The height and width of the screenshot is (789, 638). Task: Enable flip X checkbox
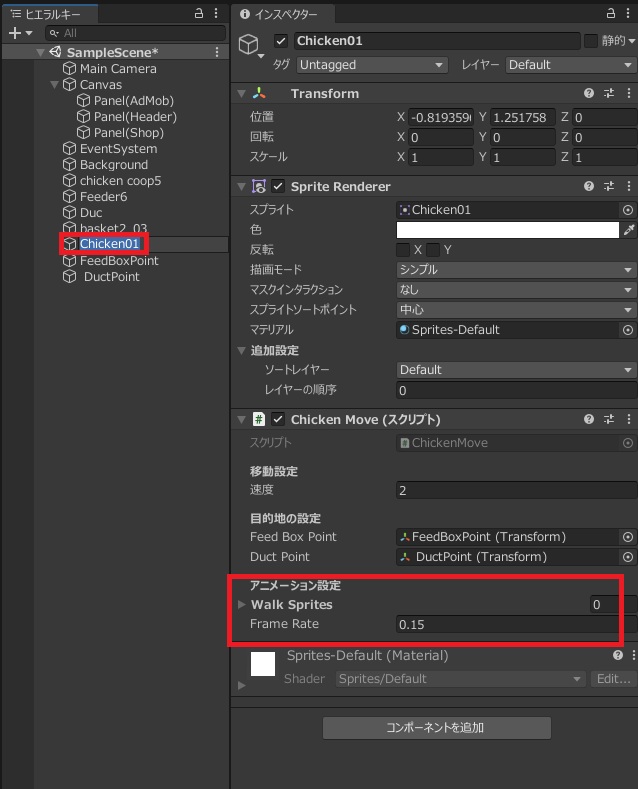(404, 250)
